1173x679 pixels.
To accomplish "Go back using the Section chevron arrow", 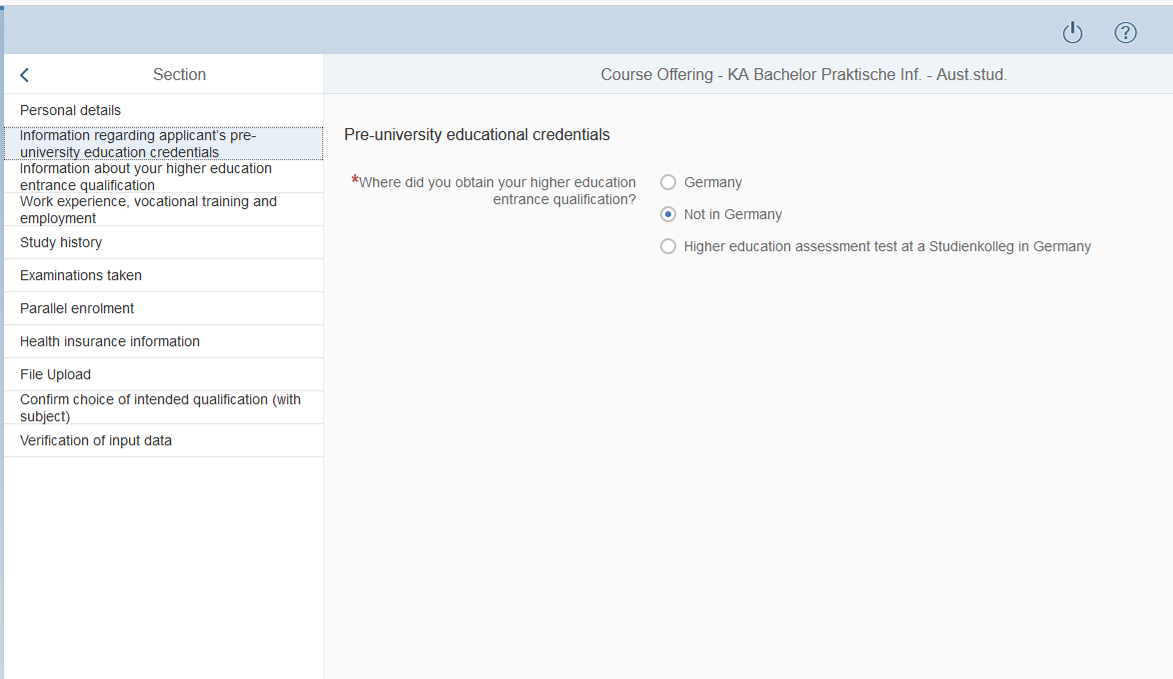I will 25,75.
